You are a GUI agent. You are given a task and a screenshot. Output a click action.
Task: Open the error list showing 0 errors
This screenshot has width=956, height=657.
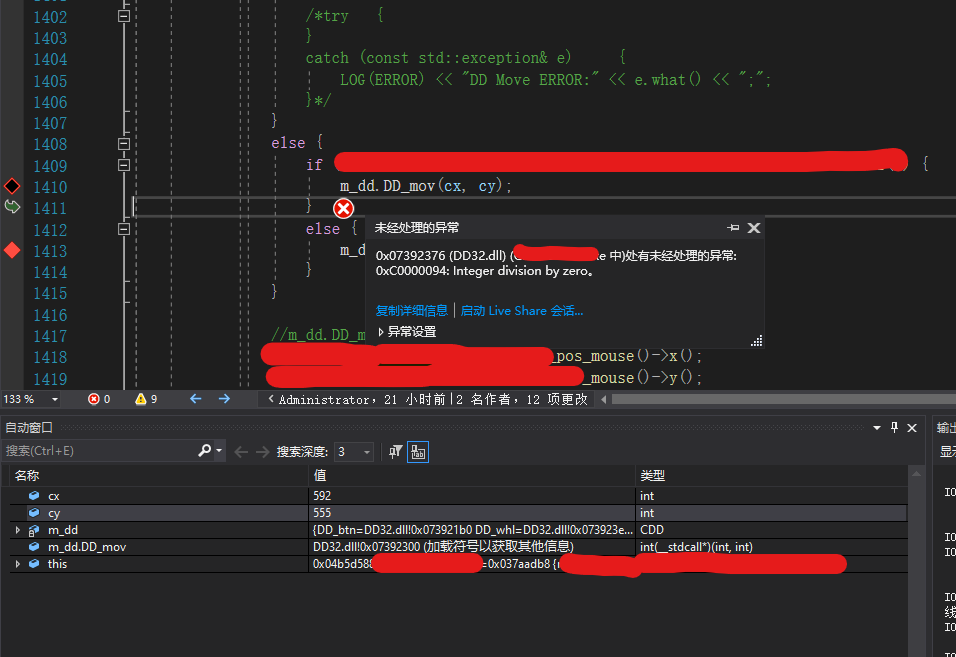(96, 398)
